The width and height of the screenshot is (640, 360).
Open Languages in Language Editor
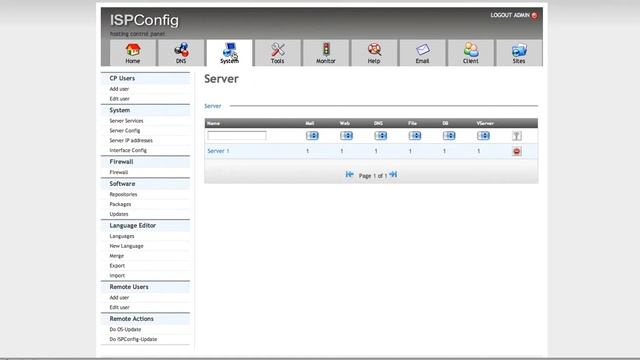pyautogui.click(x=122, y=236)
